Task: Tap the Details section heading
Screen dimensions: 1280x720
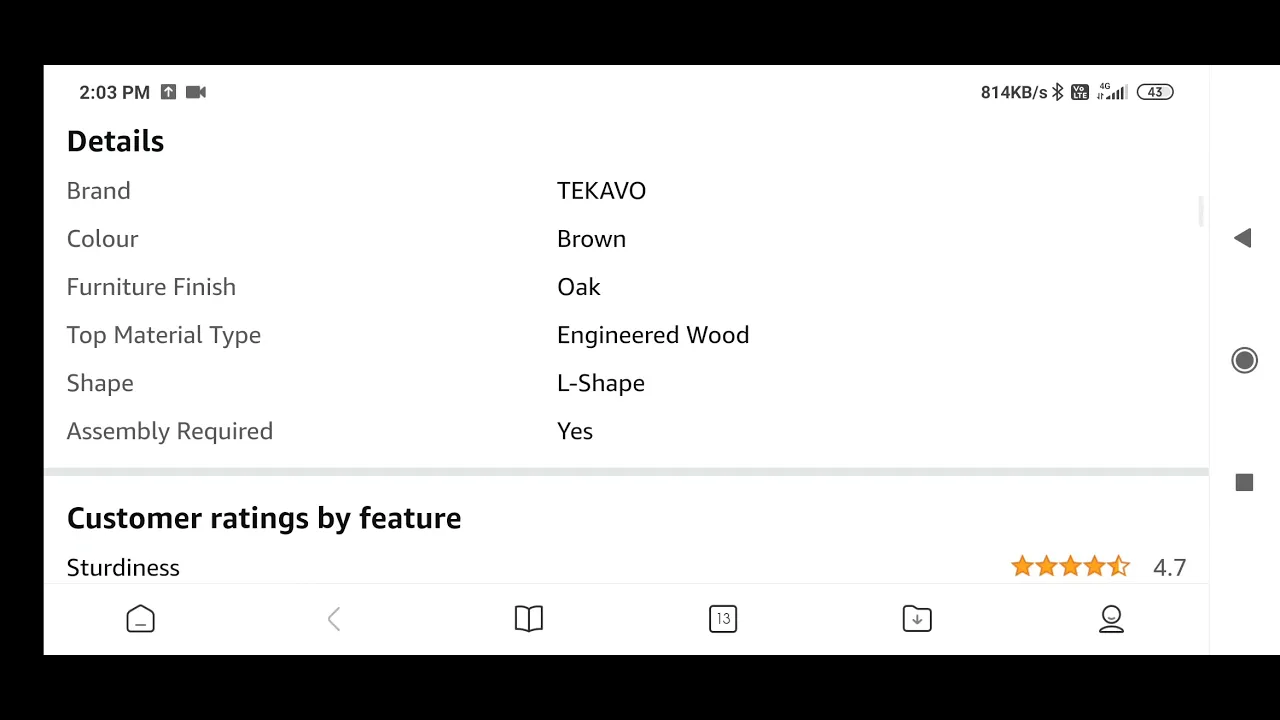Action: [115, 141]
